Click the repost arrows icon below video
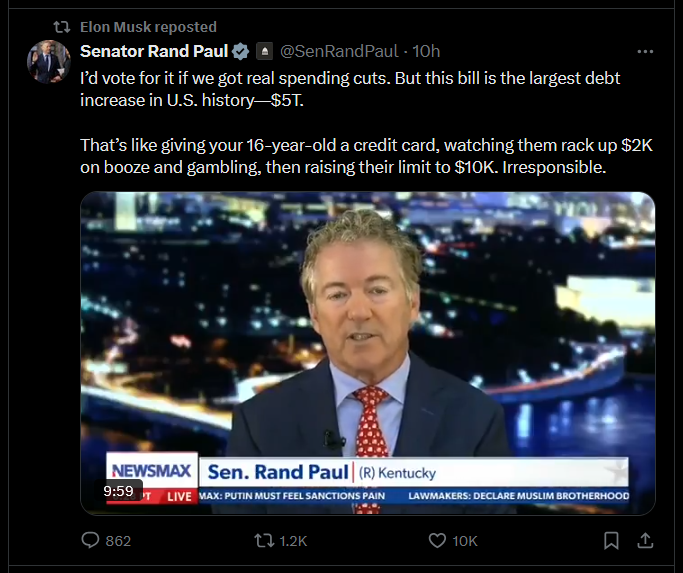 264,541
